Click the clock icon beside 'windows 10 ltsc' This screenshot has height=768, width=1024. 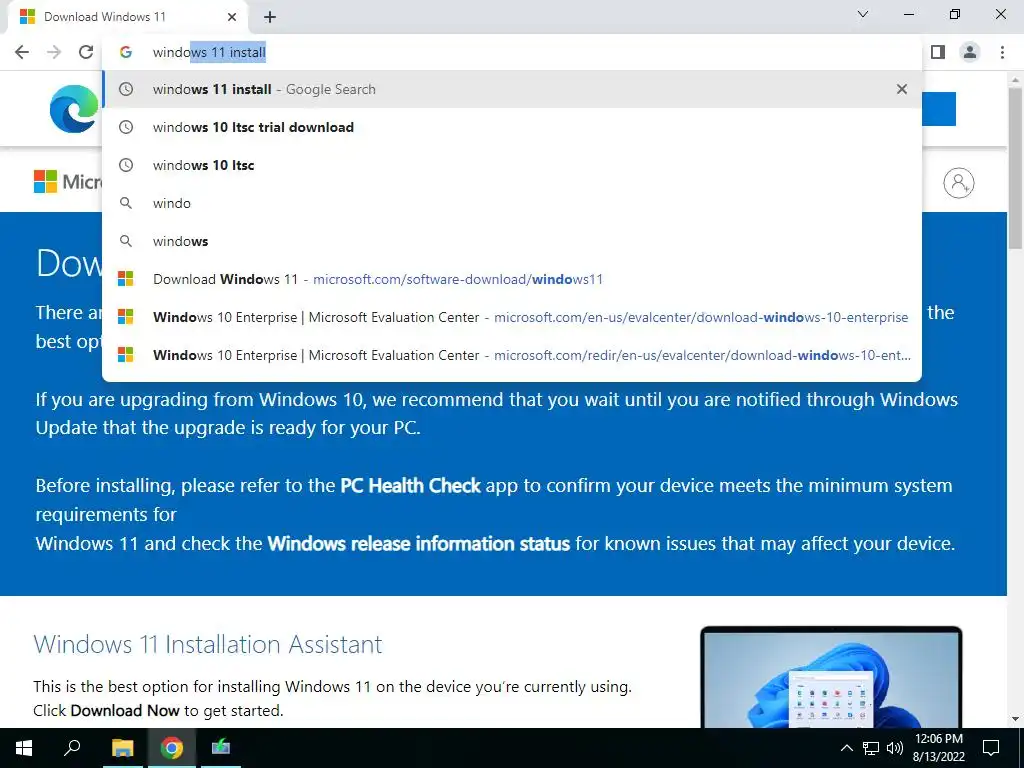pos(125,165)
